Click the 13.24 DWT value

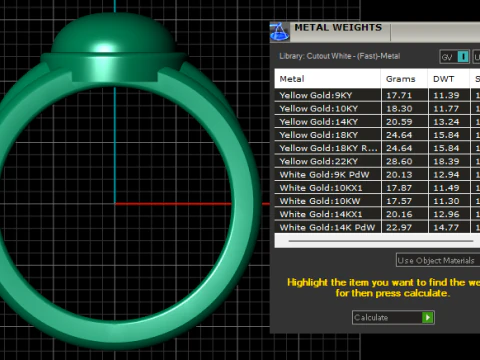(x=446, y=122)
